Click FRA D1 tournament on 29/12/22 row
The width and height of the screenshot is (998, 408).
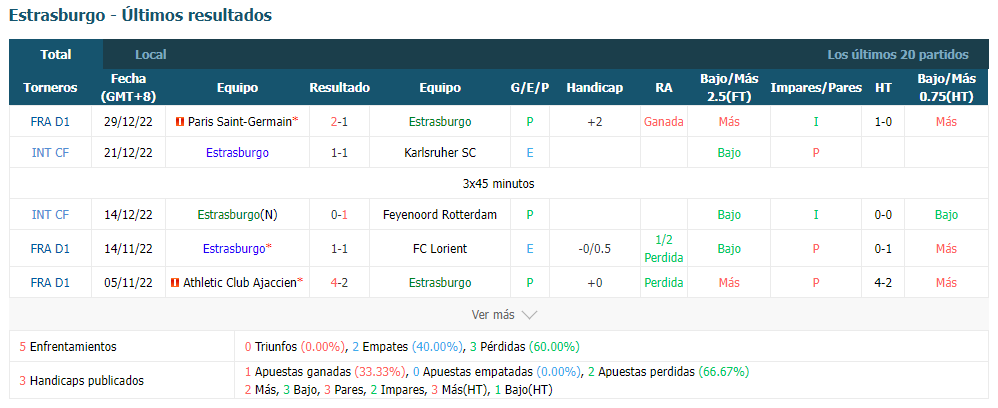50,122
